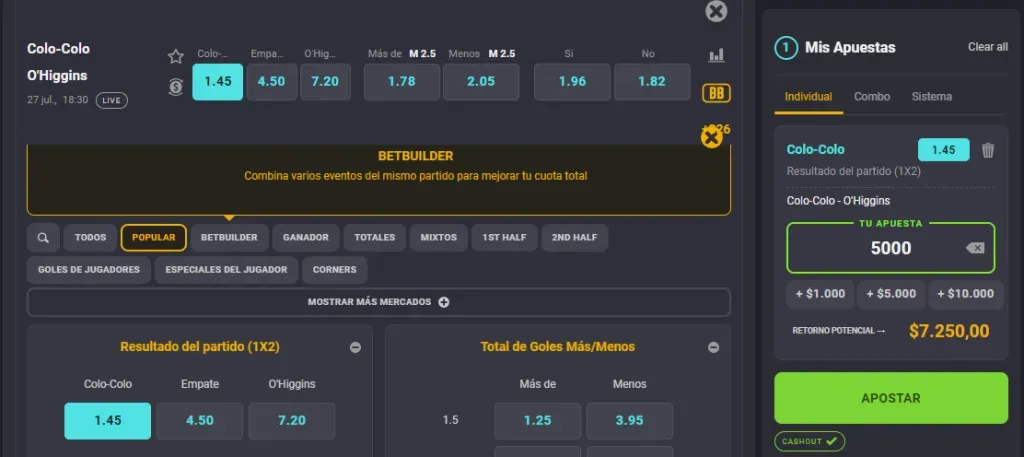Screen dimensions: 1024x457
Task: Switch to the Combo tab
Action: [872, 97]
